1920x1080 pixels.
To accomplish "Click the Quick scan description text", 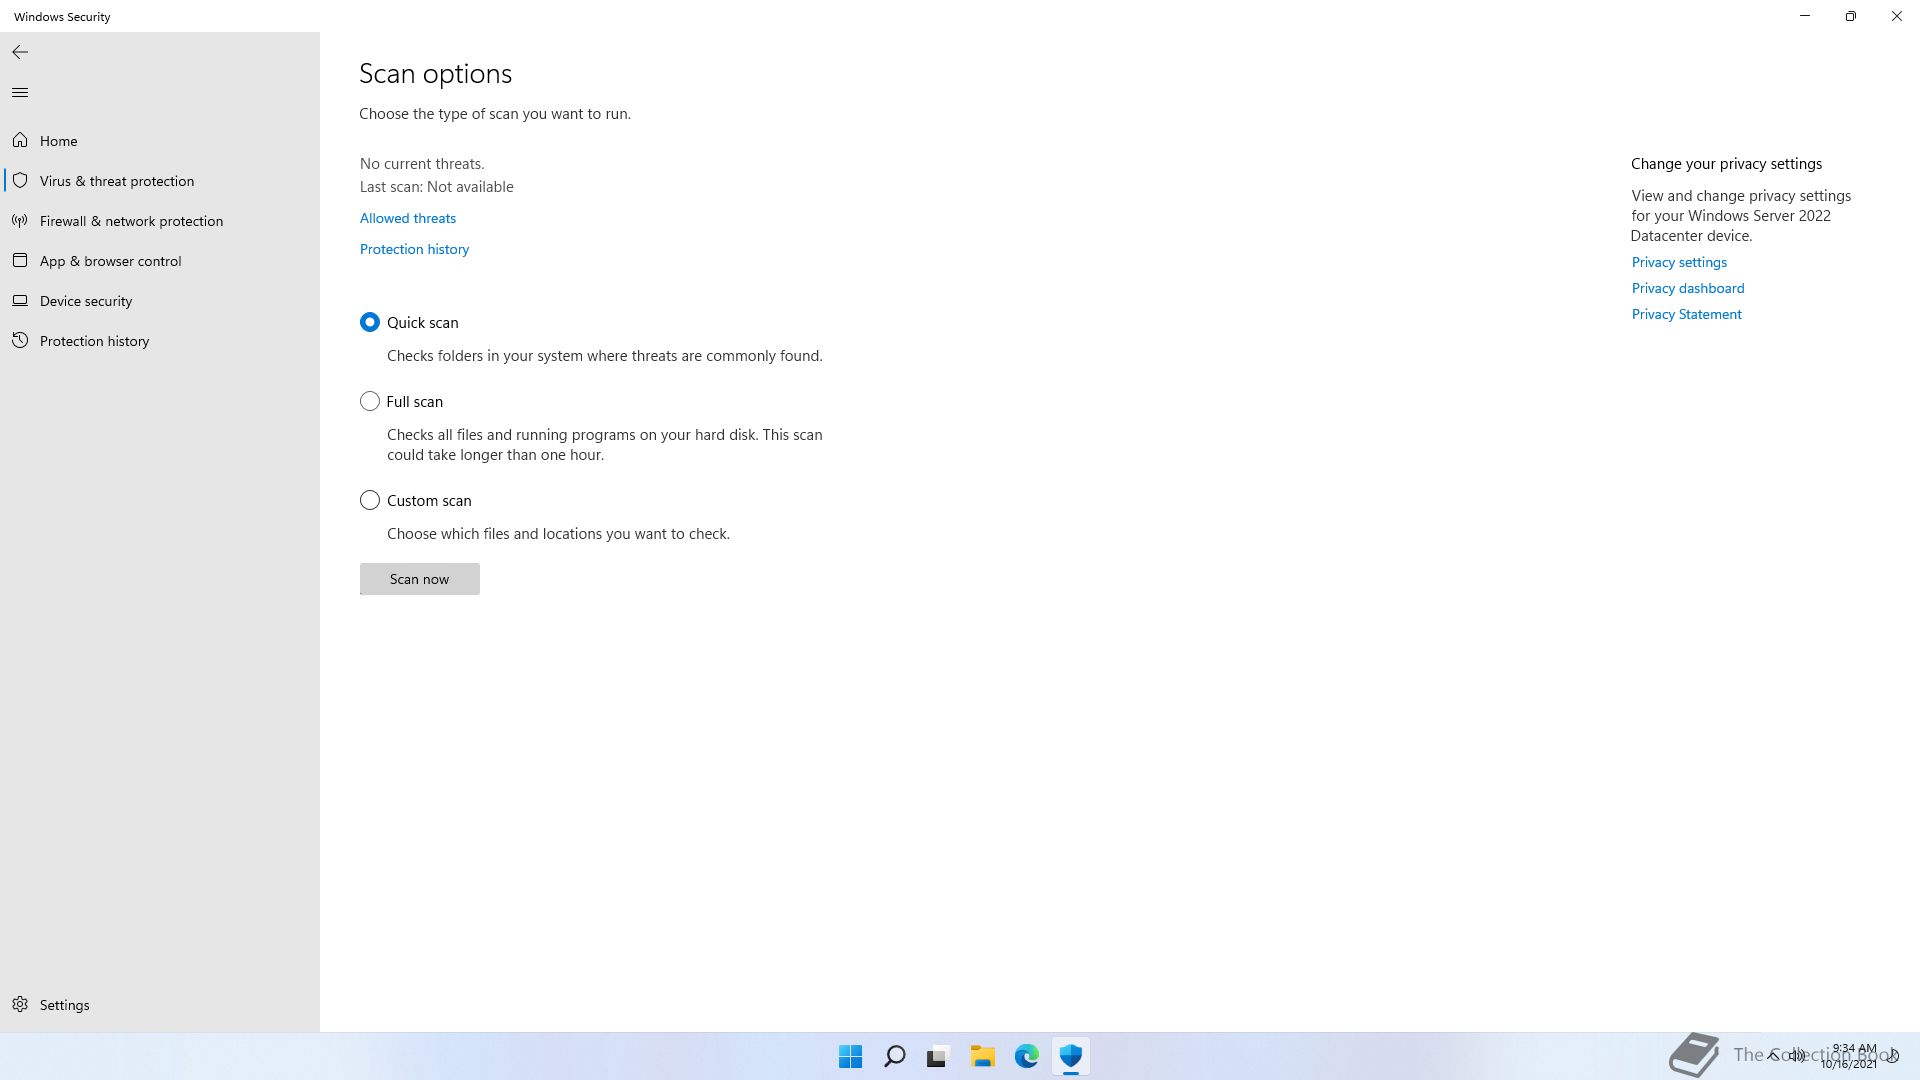I will click(x=605, y=356).
